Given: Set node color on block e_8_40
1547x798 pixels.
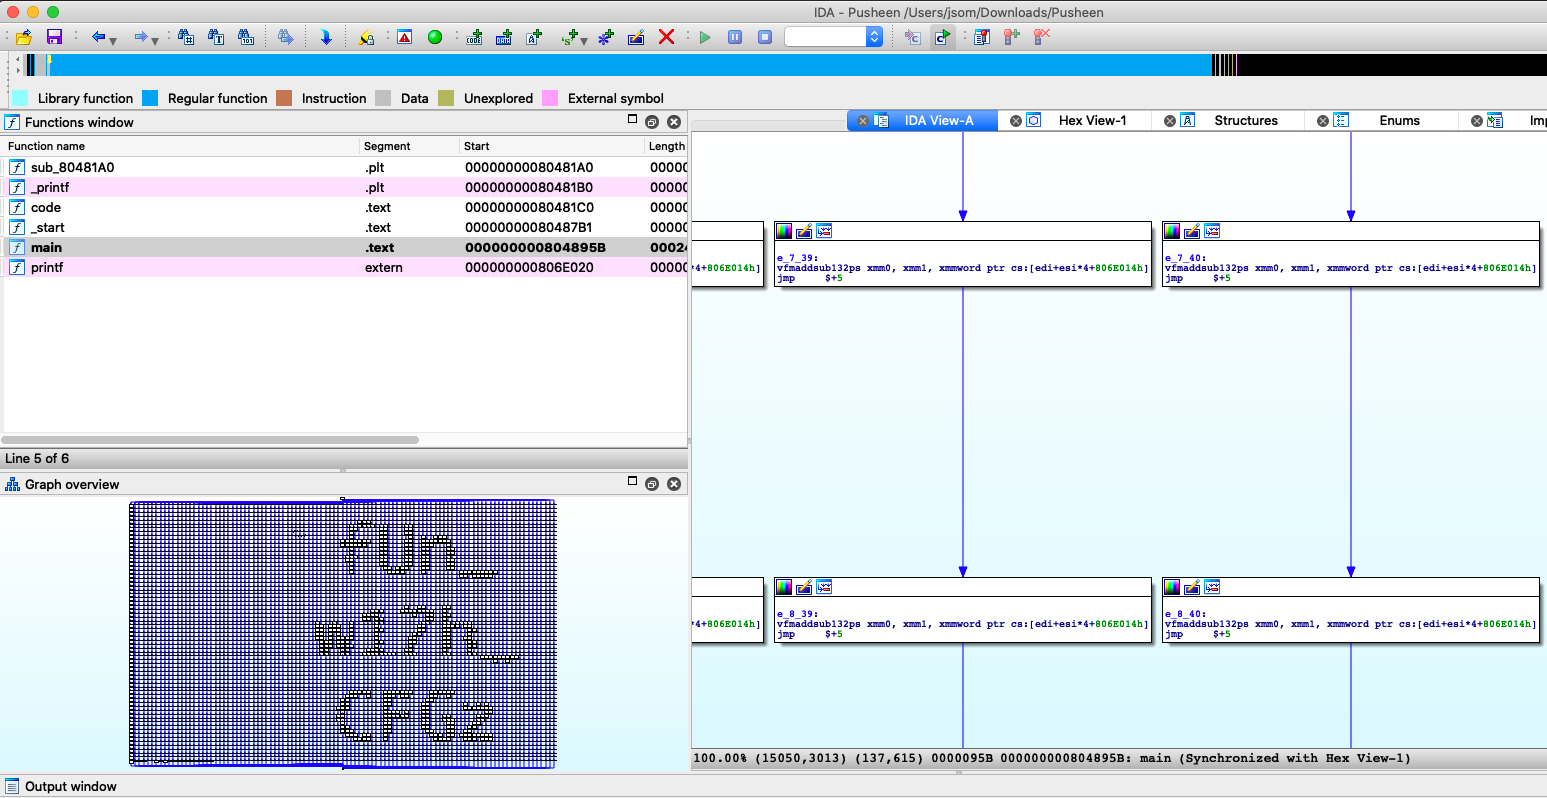Looking at the screenshot, I should 1172,587.
